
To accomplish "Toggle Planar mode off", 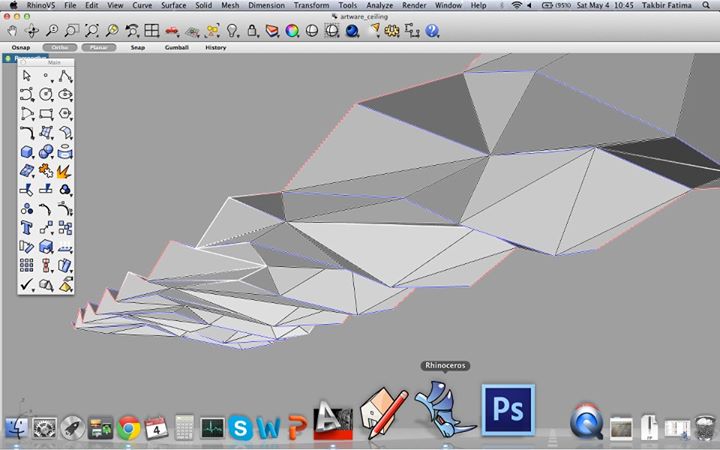I will pyautogui.click(x=98, y=47).
